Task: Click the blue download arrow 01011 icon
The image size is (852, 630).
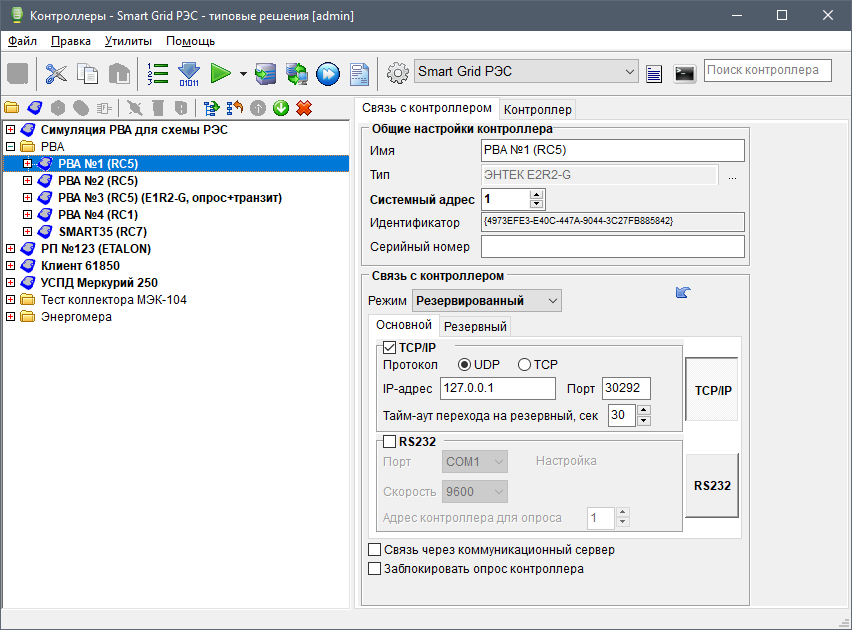Action: (189, 73)
